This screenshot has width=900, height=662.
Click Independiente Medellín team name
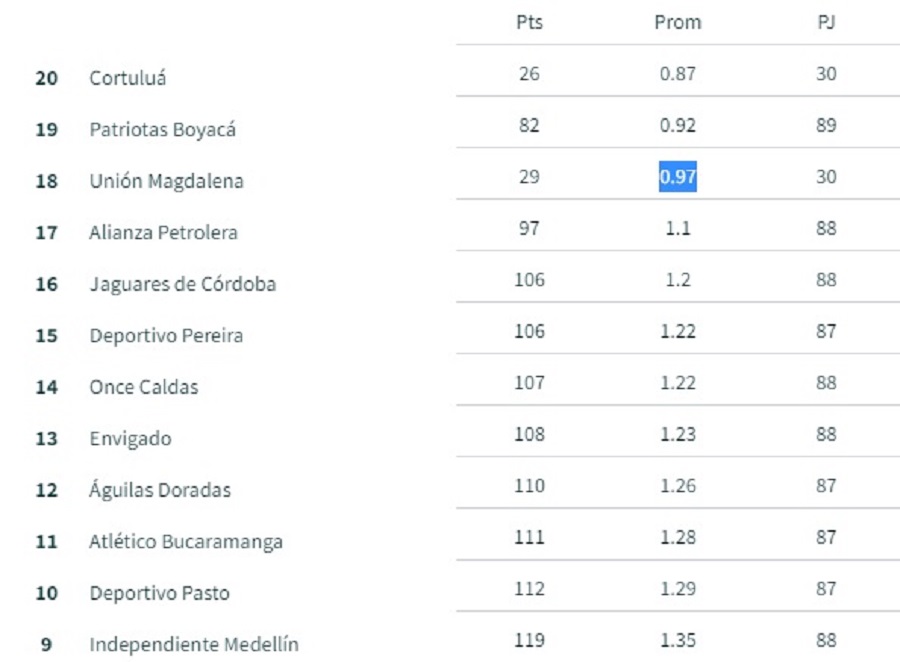coord(194,645)
